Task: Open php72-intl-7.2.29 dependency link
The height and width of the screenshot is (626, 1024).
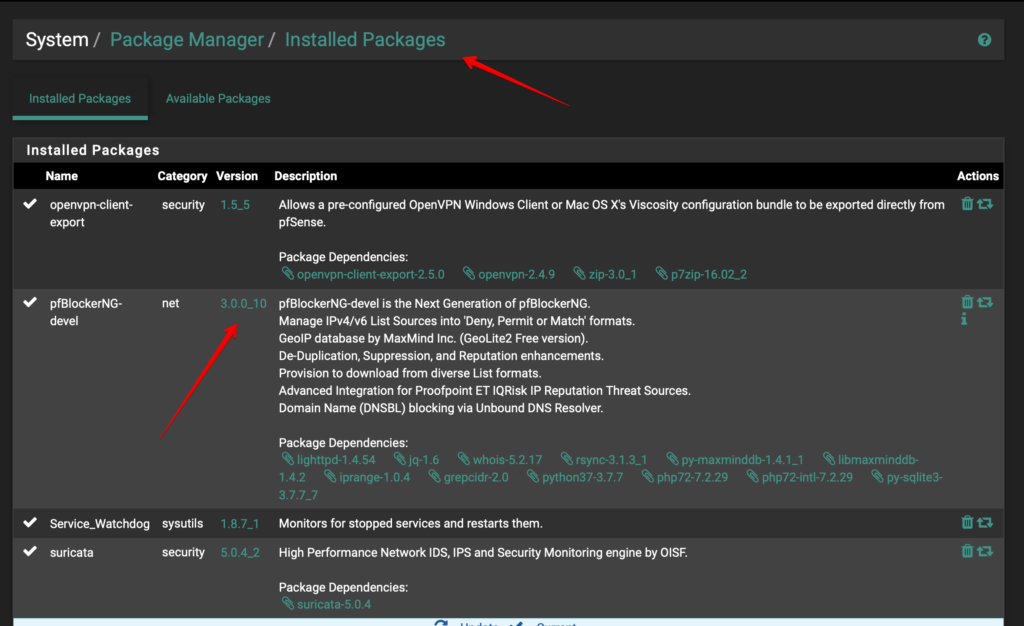Action: (800, 477)
